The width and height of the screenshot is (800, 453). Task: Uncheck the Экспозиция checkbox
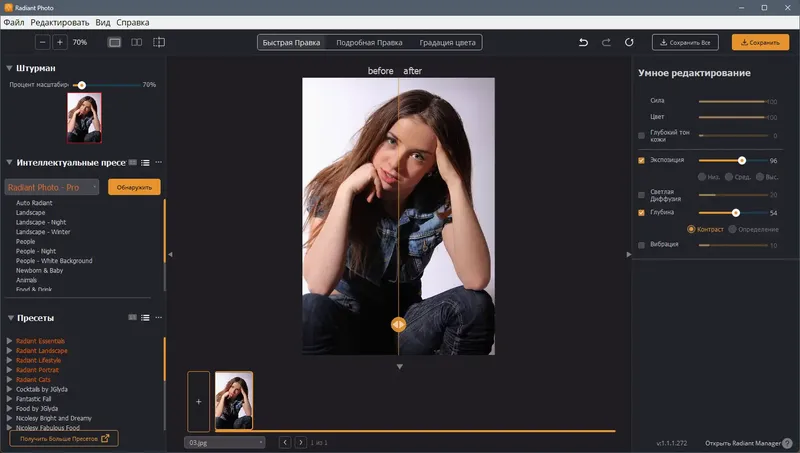pos(641,160)
